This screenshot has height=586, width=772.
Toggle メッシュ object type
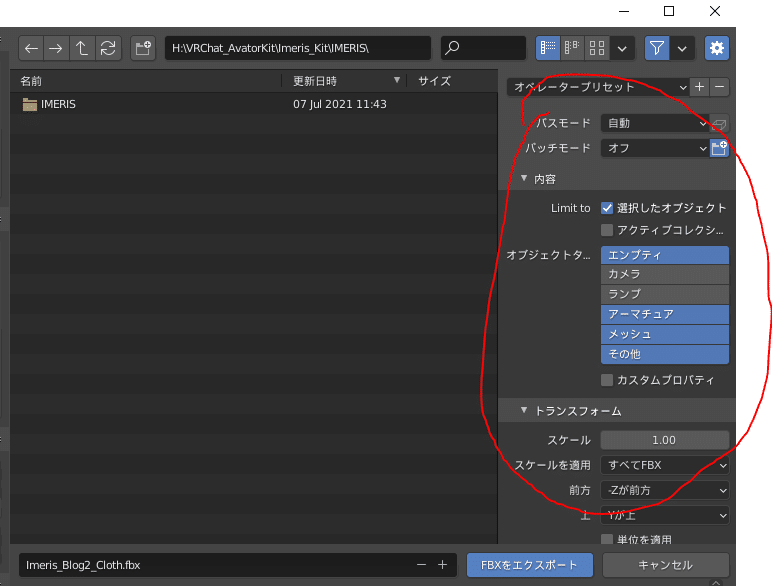(x=665, y=334)
